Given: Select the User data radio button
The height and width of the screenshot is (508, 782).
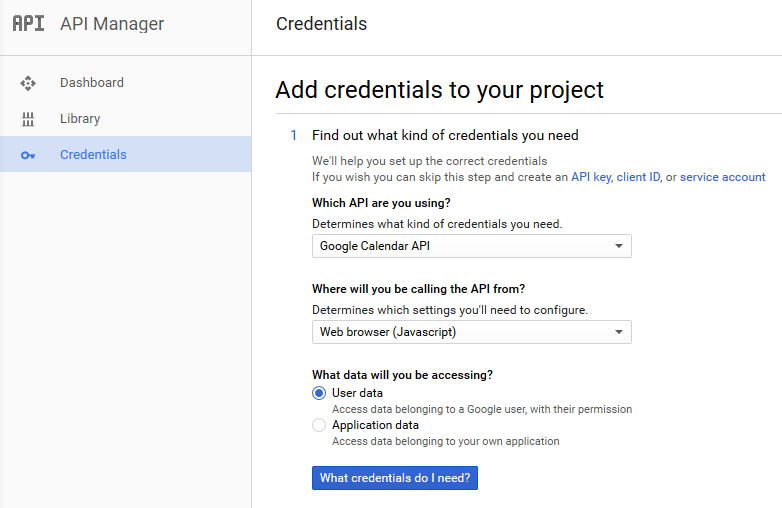Looking at the screenshot, I should click(319, 393).
